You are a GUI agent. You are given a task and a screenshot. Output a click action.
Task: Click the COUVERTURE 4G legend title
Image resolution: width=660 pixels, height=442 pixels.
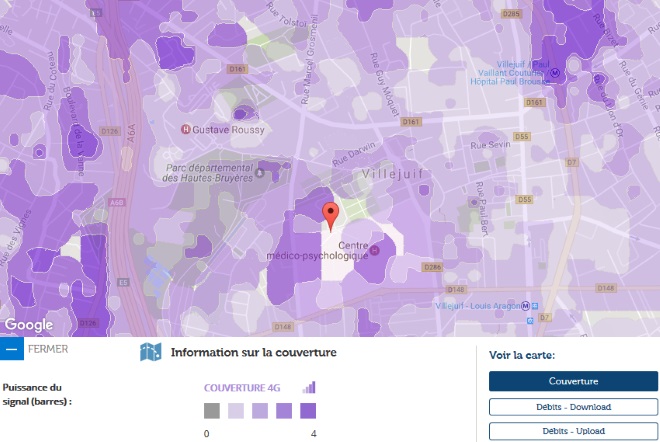pos(242,388)
